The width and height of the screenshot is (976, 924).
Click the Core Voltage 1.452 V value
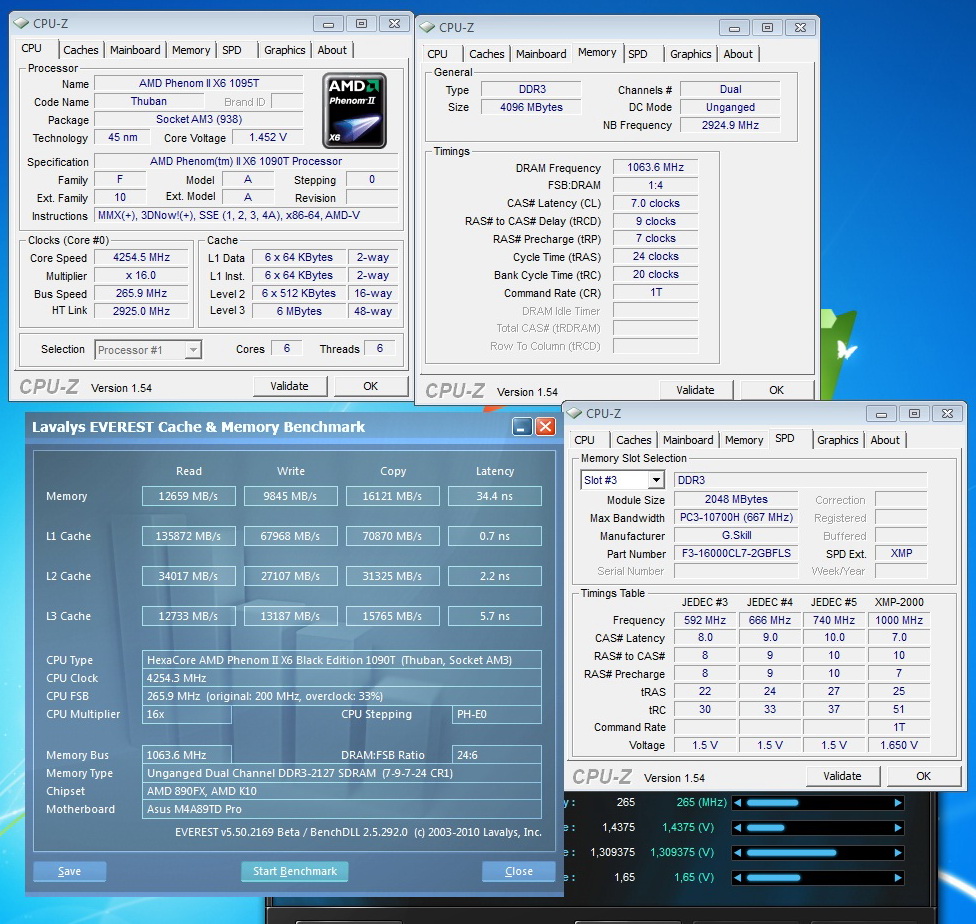(268, 137)
